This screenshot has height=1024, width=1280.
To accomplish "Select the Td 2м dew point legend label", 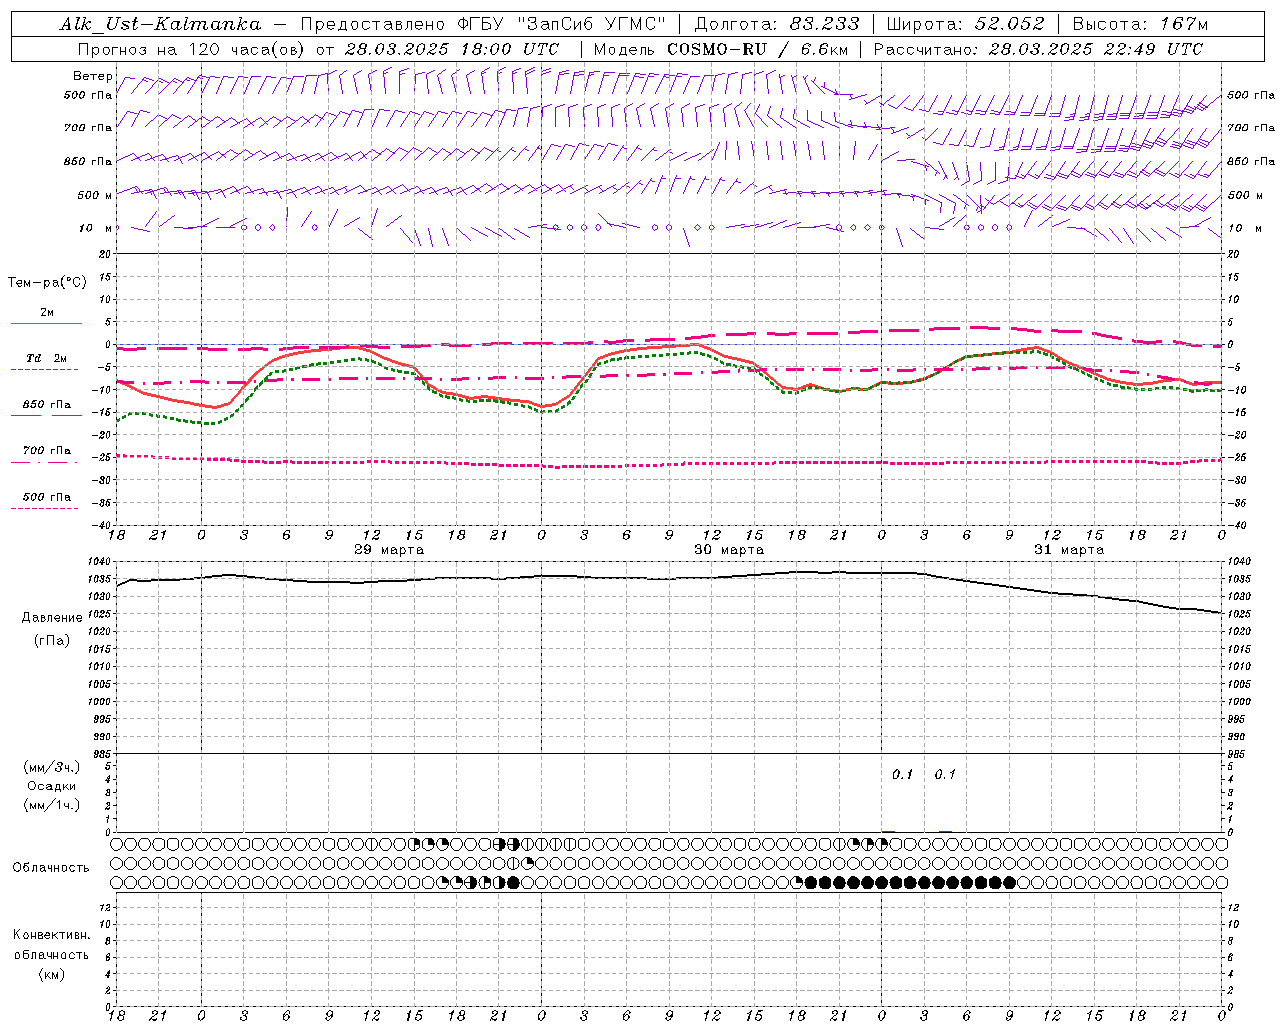I will [x=47, y=358].
